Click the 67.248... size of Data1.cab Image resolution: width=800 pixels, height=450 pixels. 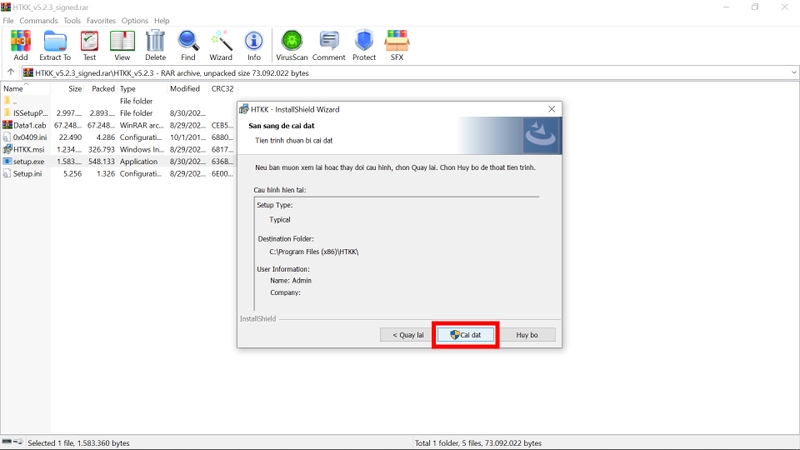tap(68, 125)
